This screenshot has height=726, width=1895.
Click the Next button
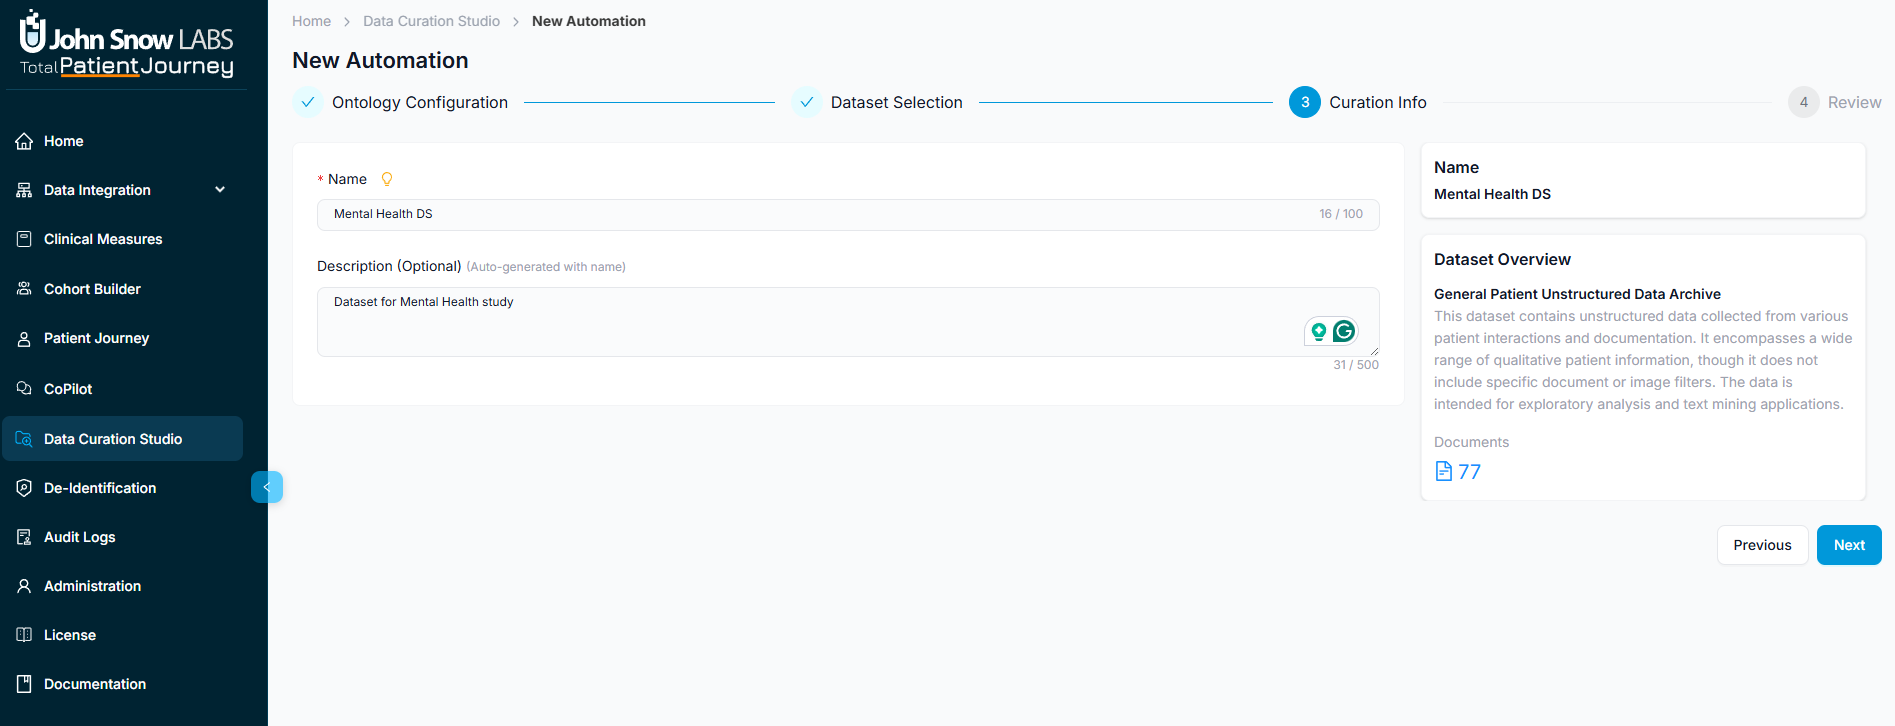(x=1849, y=545)
